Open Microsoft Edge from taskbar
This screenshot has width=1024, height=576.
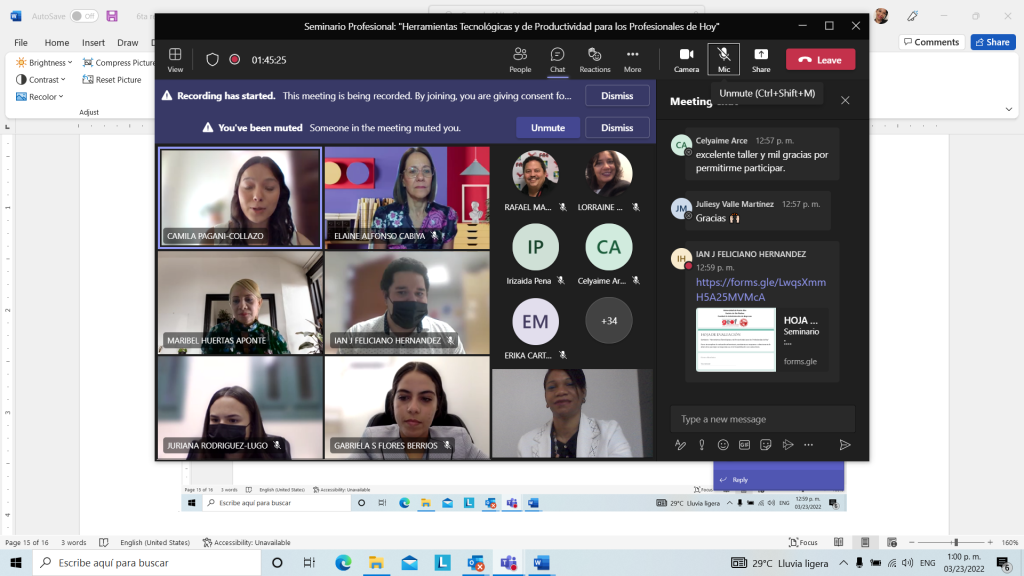click(x=343, y=562)
